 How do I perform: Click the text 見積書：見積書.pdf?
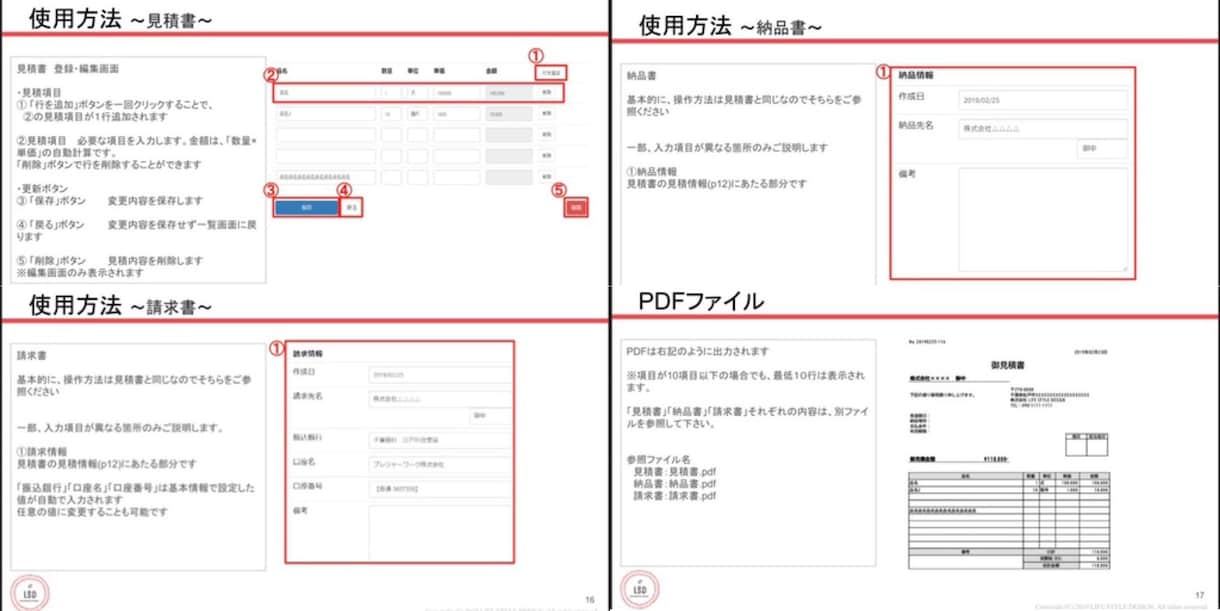(675, 471)
